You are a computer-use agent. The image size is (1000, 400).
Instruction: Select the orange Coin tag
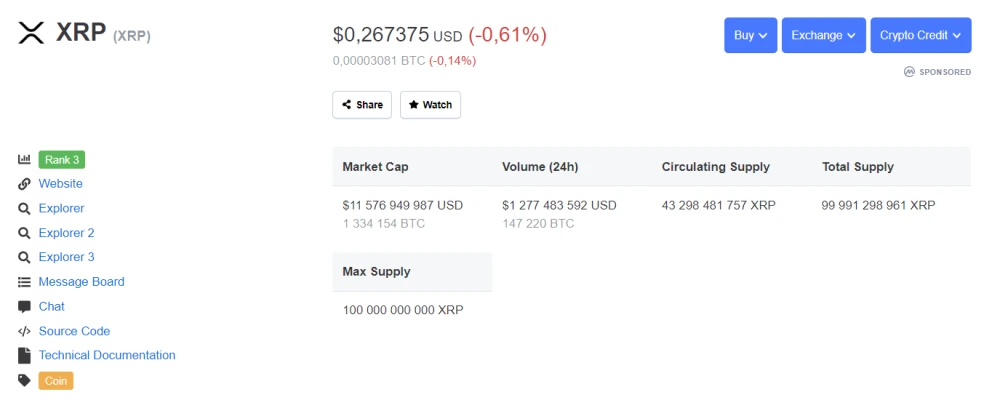(56, 381)
